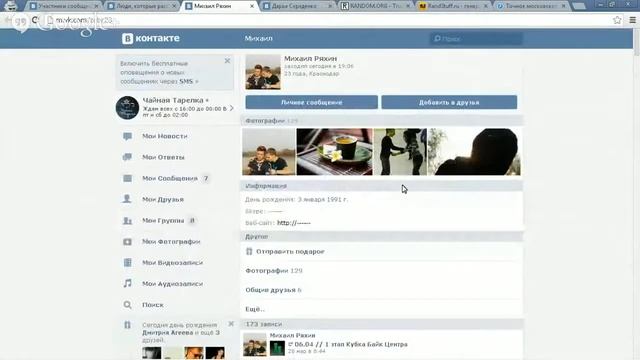Click the Михаил Ряхин wall post author name
This screenshot has height=360, width=640.
292,336
